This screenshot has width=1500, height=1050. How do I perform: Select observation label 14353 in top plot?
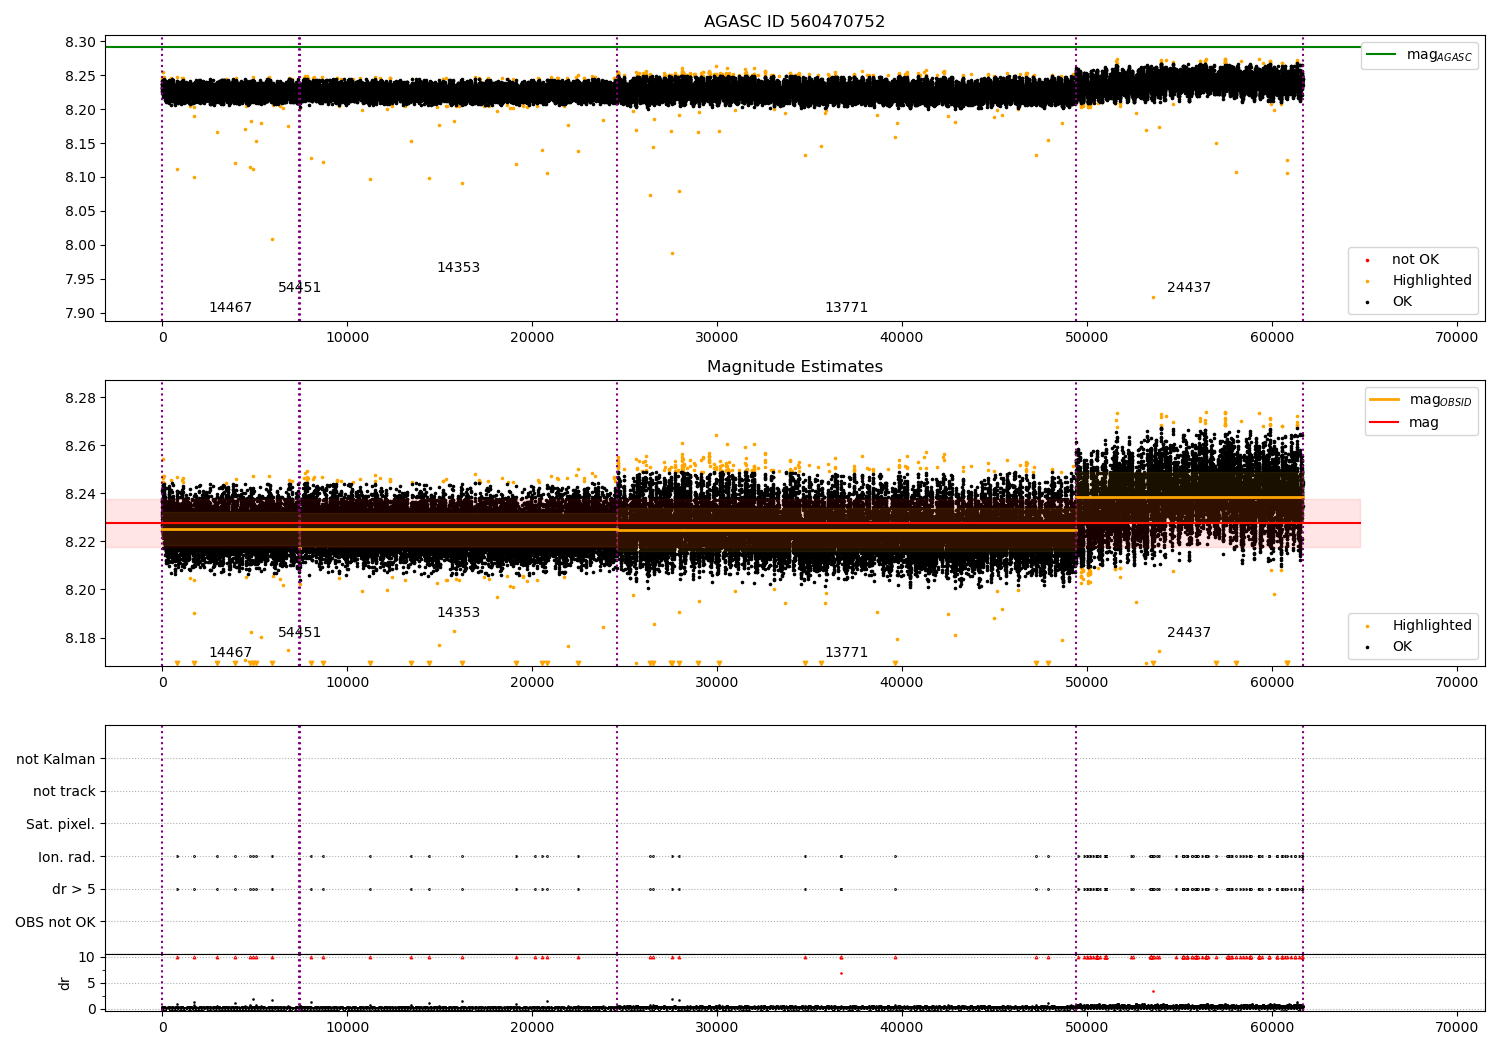458,267
